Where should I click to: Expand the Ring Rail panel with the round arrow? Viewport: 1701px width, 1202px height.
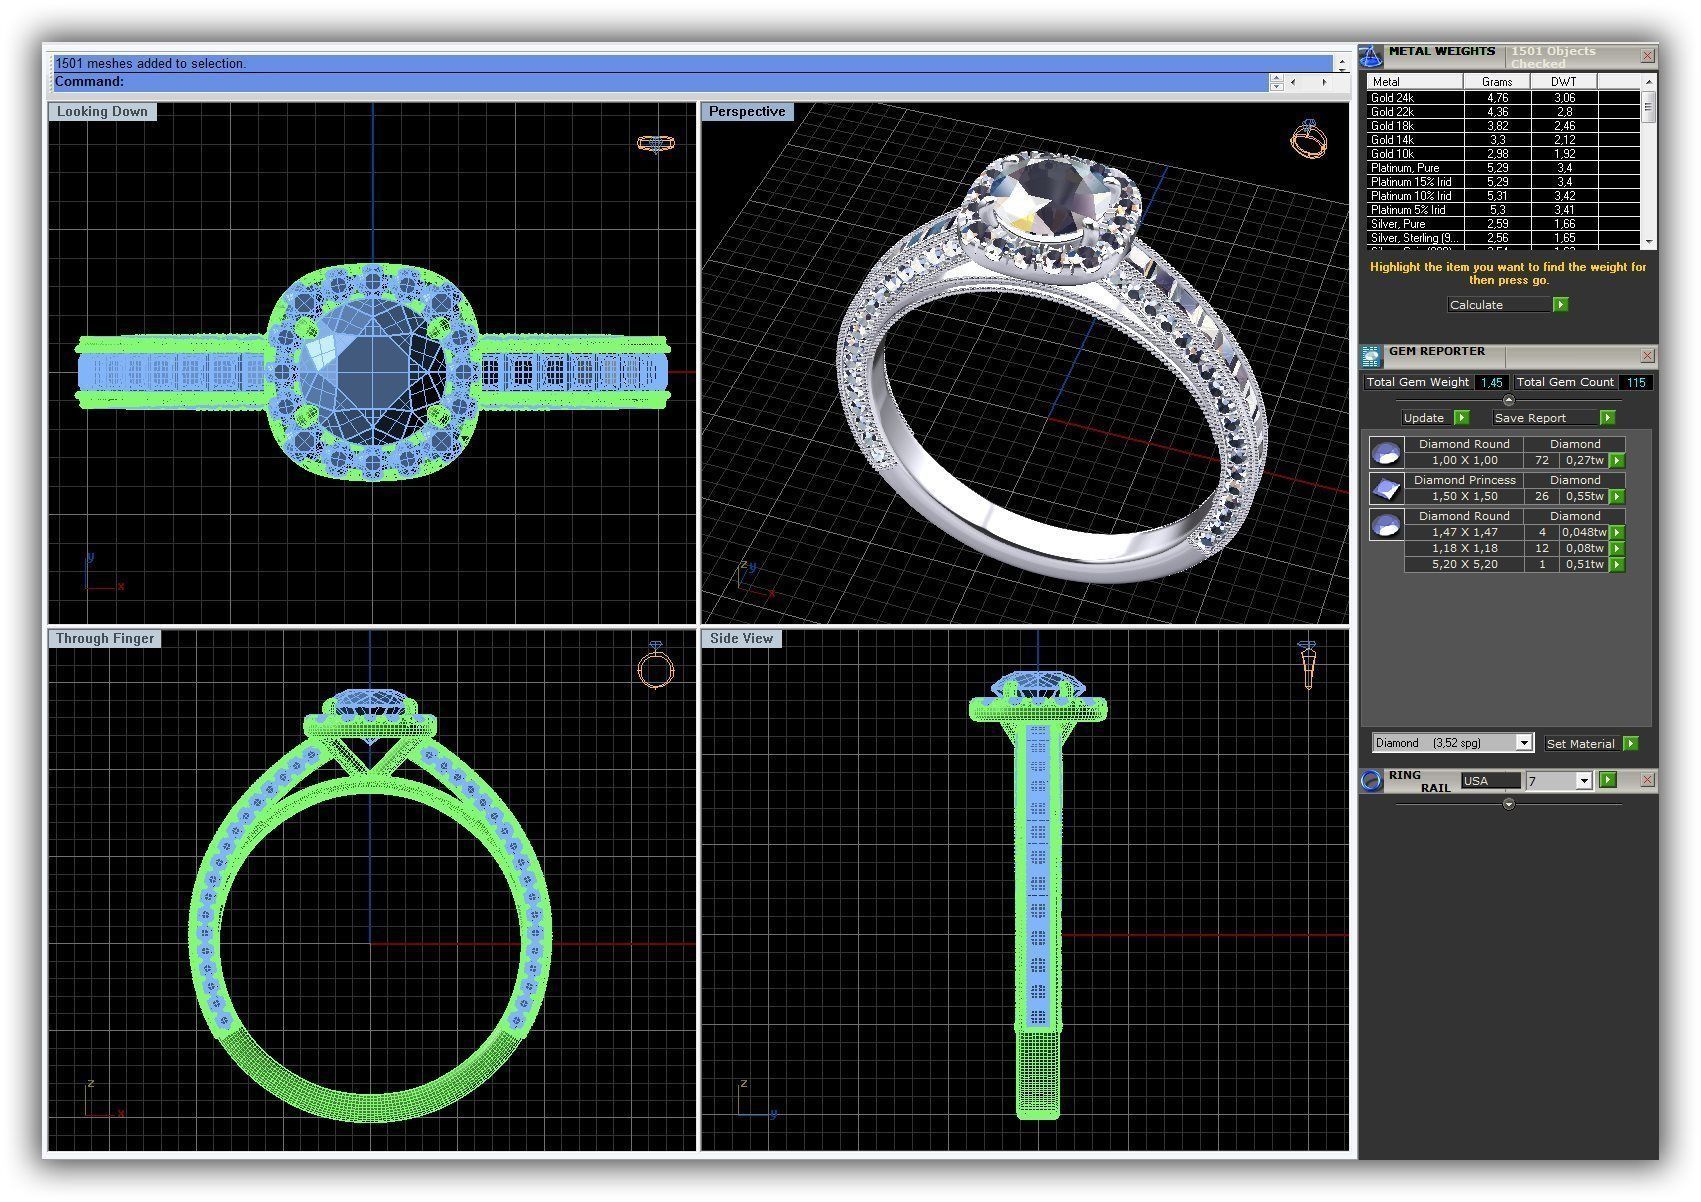[x=1509, y=804]
